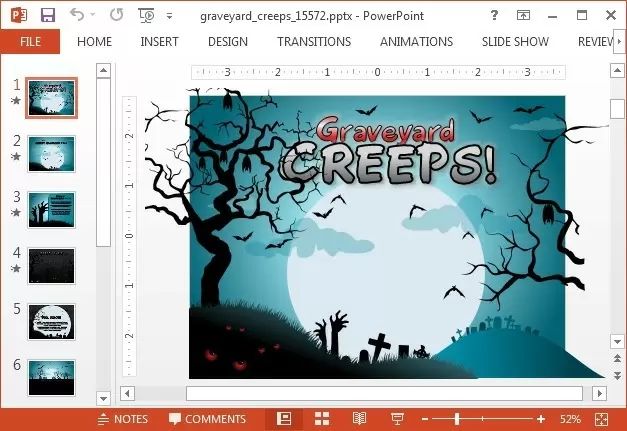Image resolution: width=627 pixels, height=431 pixels.
Task: Launch Slide Show from status bar icon
Action: (x=397, y=419)
